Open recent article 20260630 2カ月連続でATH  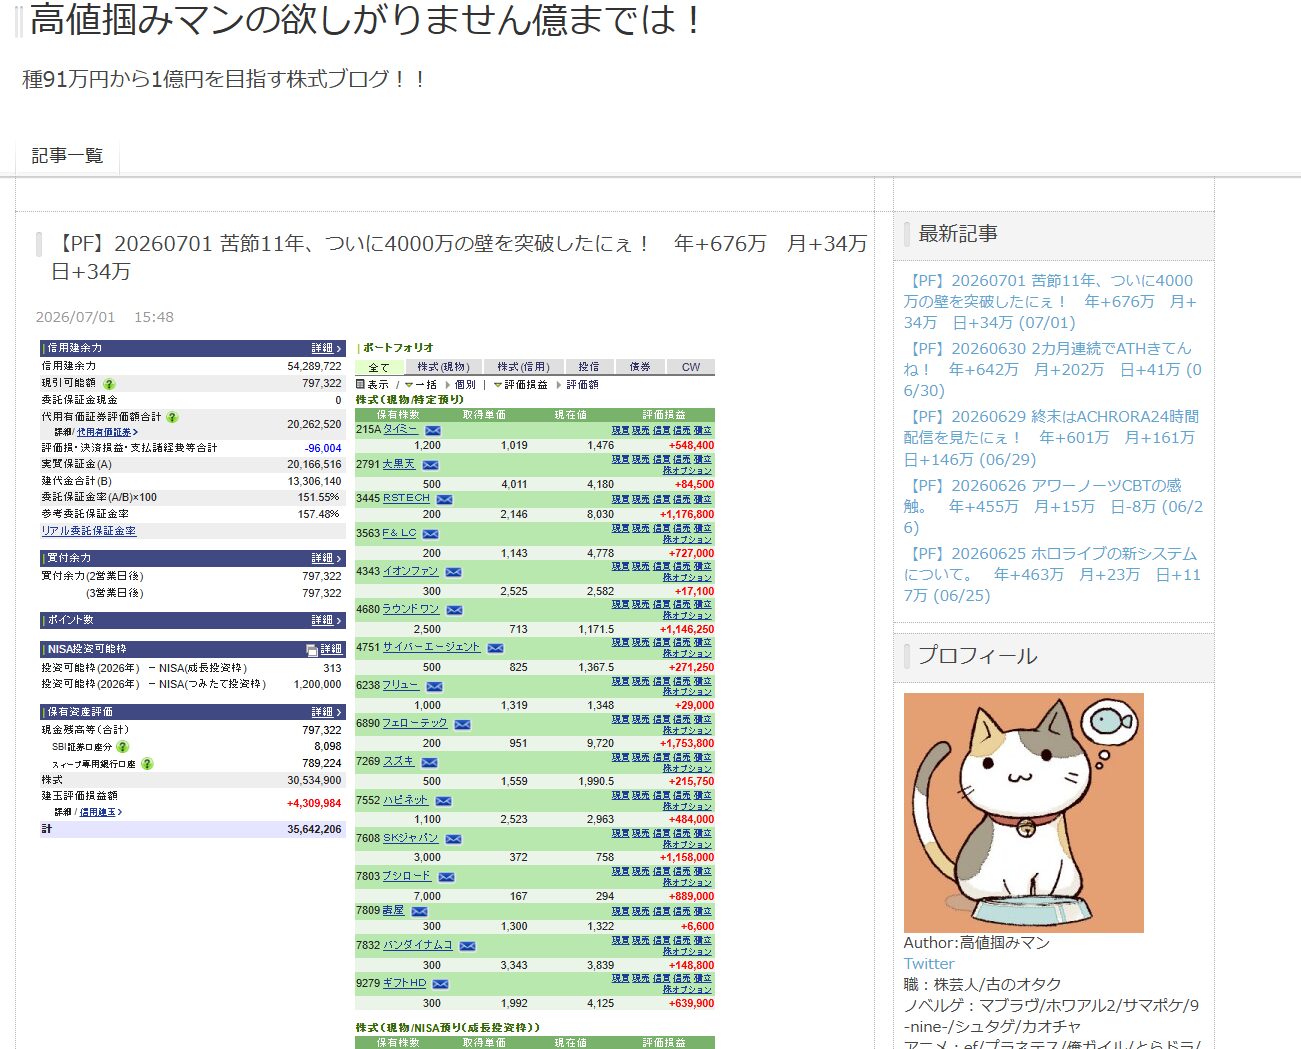pos(1053,369)
